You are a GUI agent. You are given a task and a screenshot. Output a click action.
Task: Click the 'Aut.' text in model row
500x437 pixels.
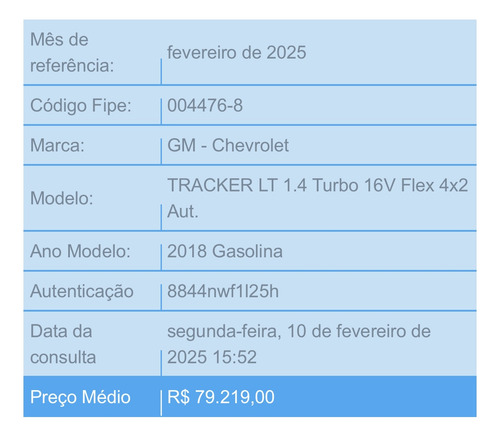(183, 212)
